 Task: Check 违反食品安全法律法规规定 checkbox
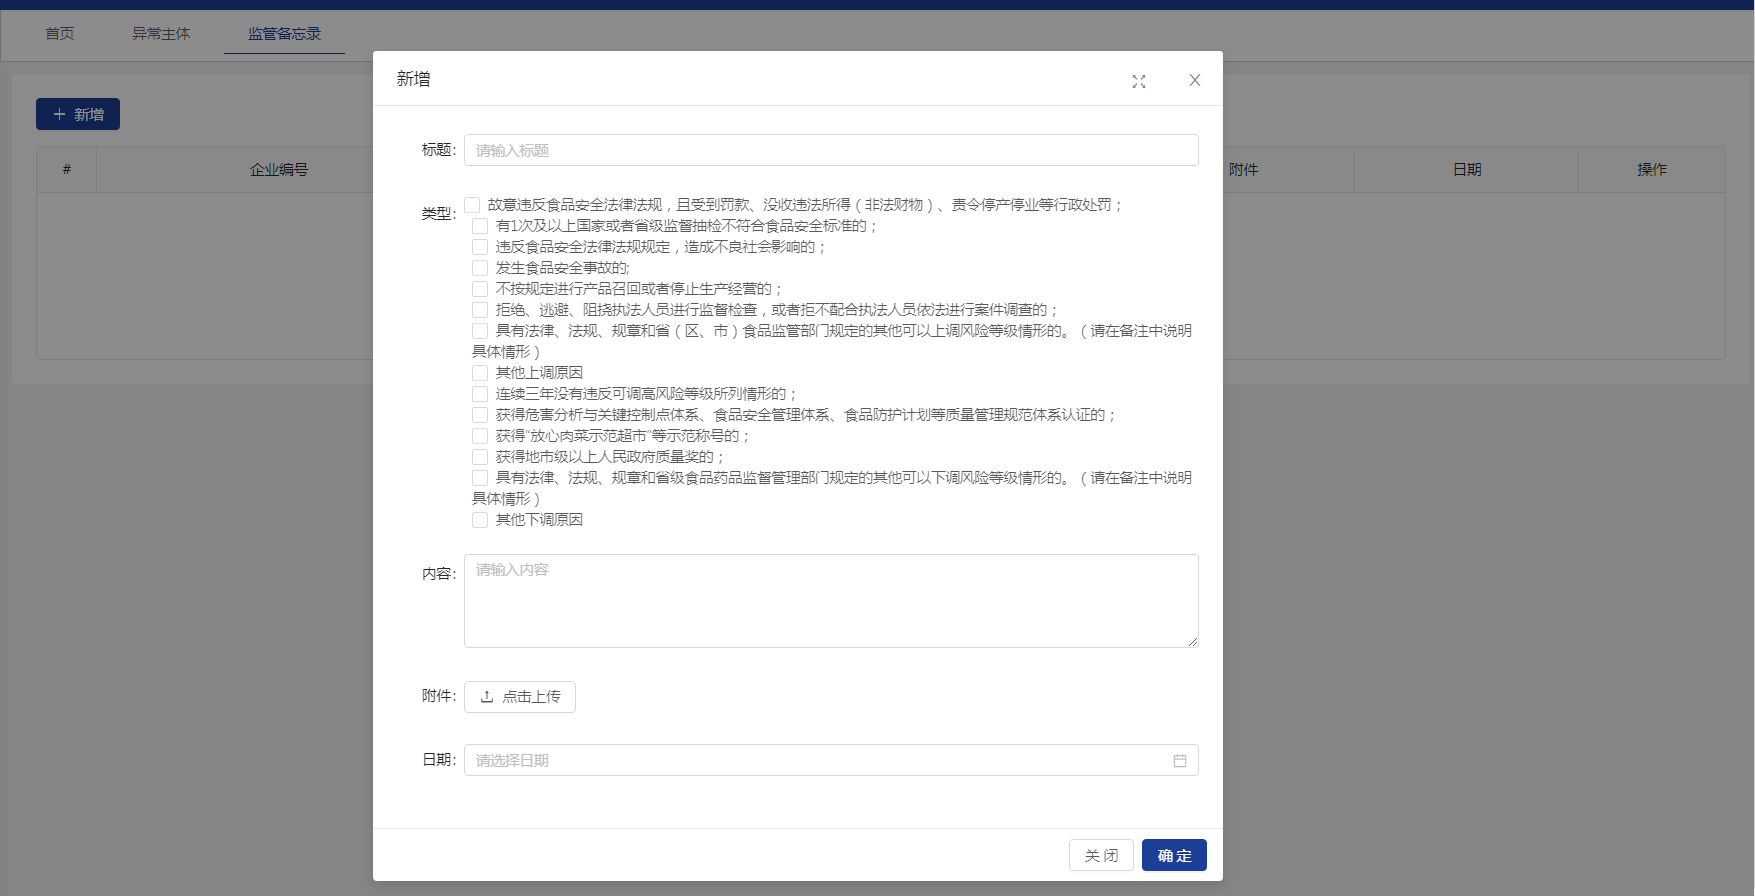480,247
